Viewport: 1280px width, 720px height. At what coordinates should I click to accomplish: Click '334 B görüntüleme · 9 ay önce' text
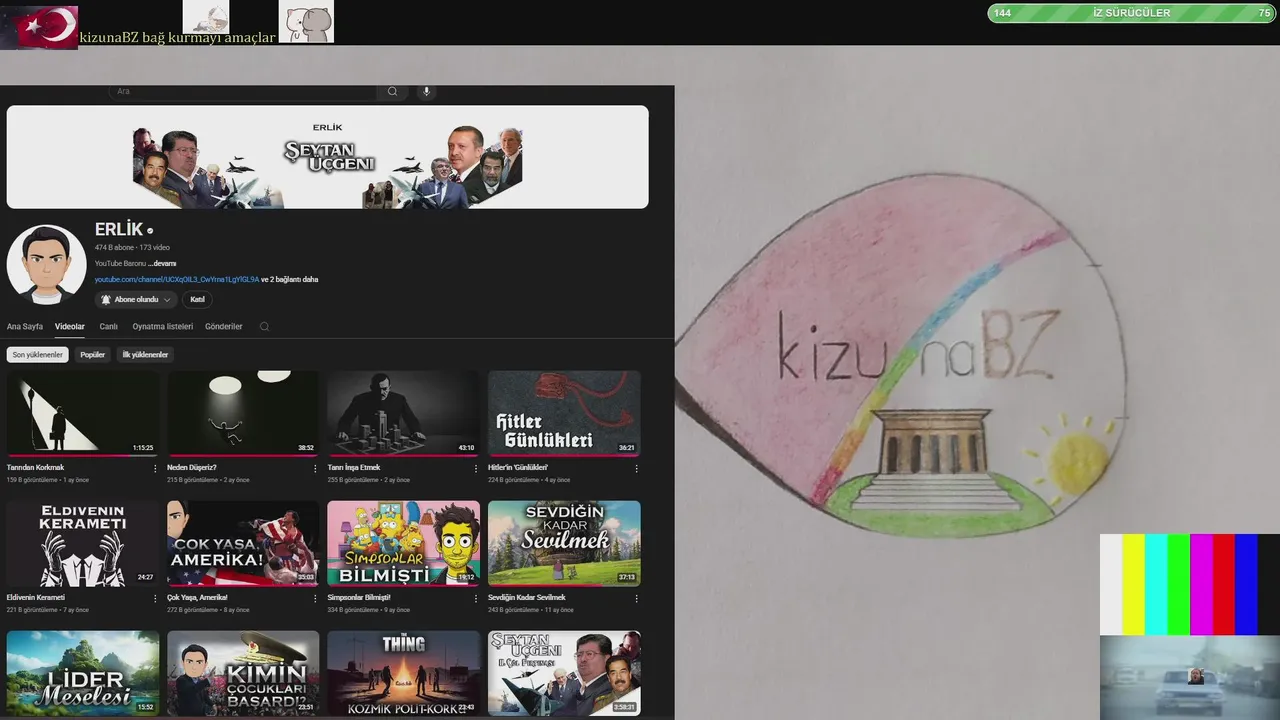(x=369, y=610)
